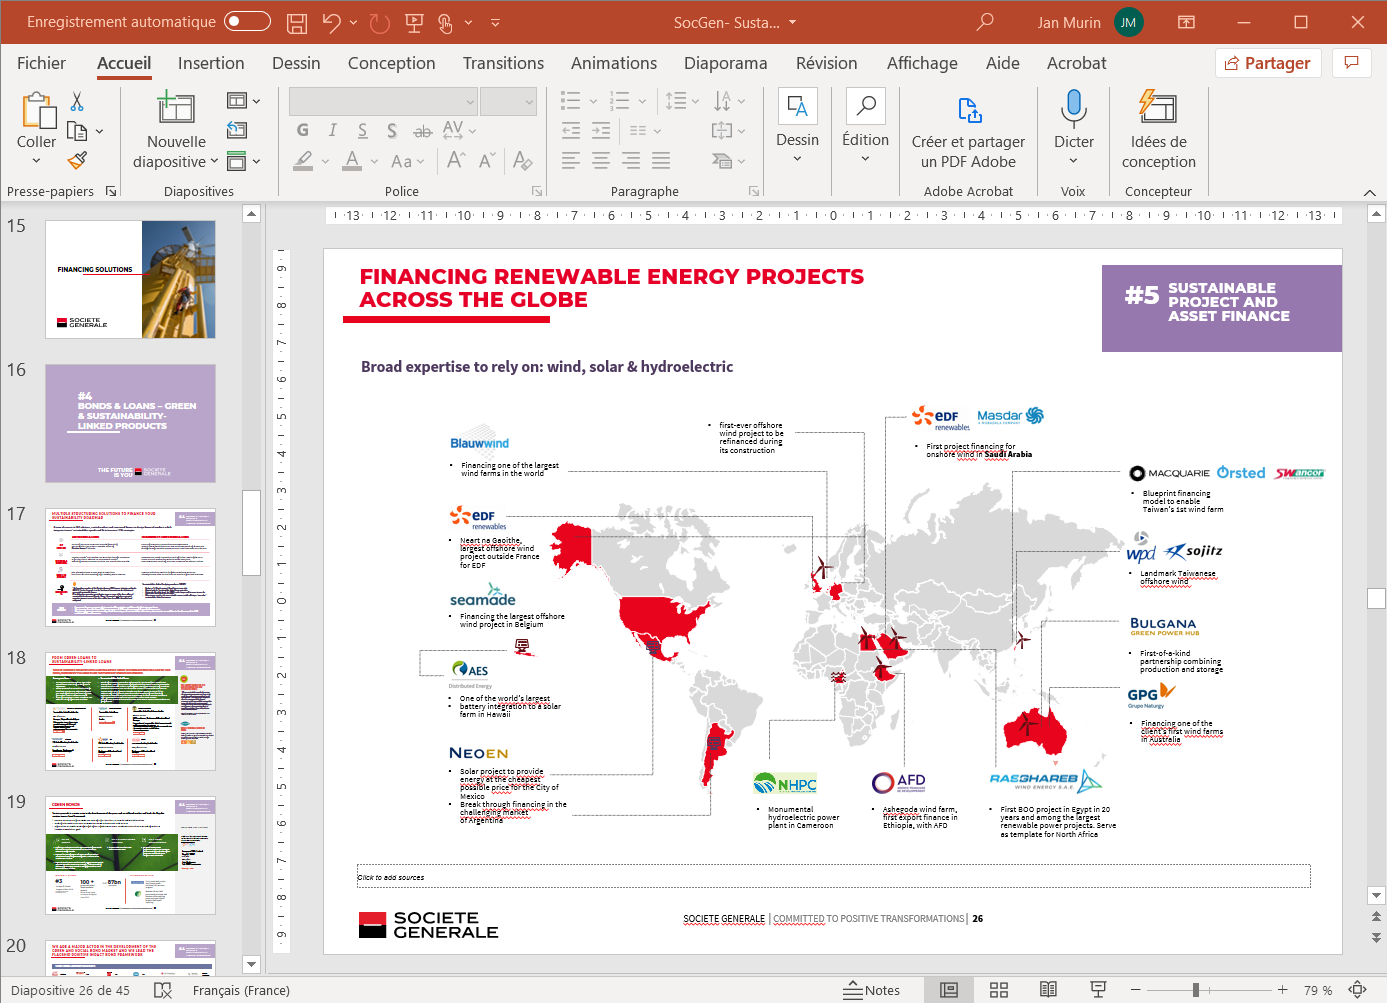This screenshot has height=1003, width=1387.
Task: Open the SocGen file name dropdown
Action: coord(793,22)
